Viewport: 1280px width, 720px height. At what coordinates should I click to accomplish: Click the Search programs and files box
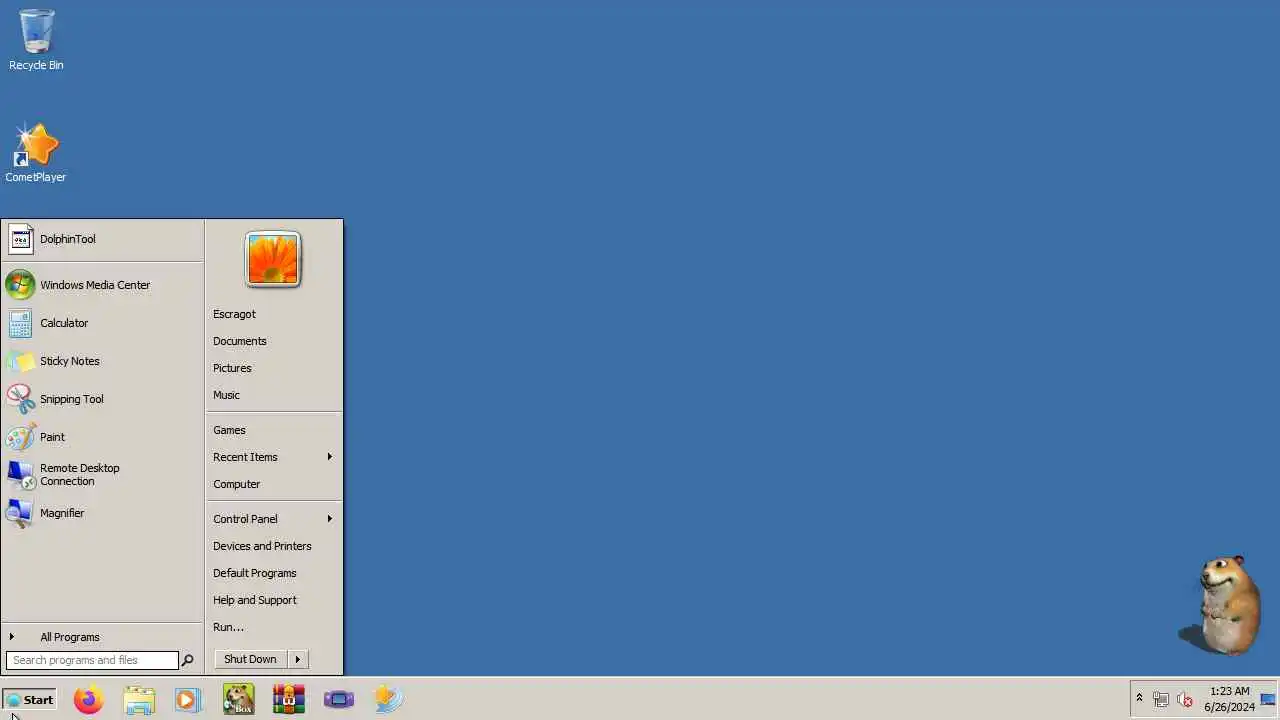click(92, 660)
